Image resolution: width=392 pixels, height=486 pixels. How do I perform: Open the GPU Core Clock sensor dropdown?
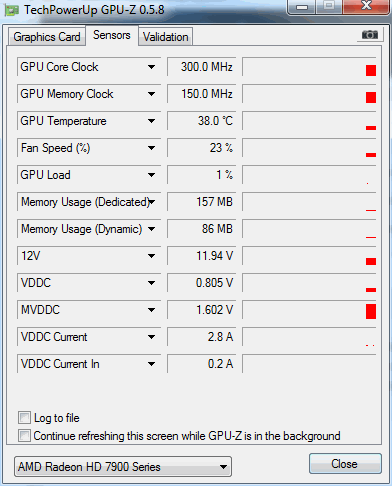coord(151,67)
